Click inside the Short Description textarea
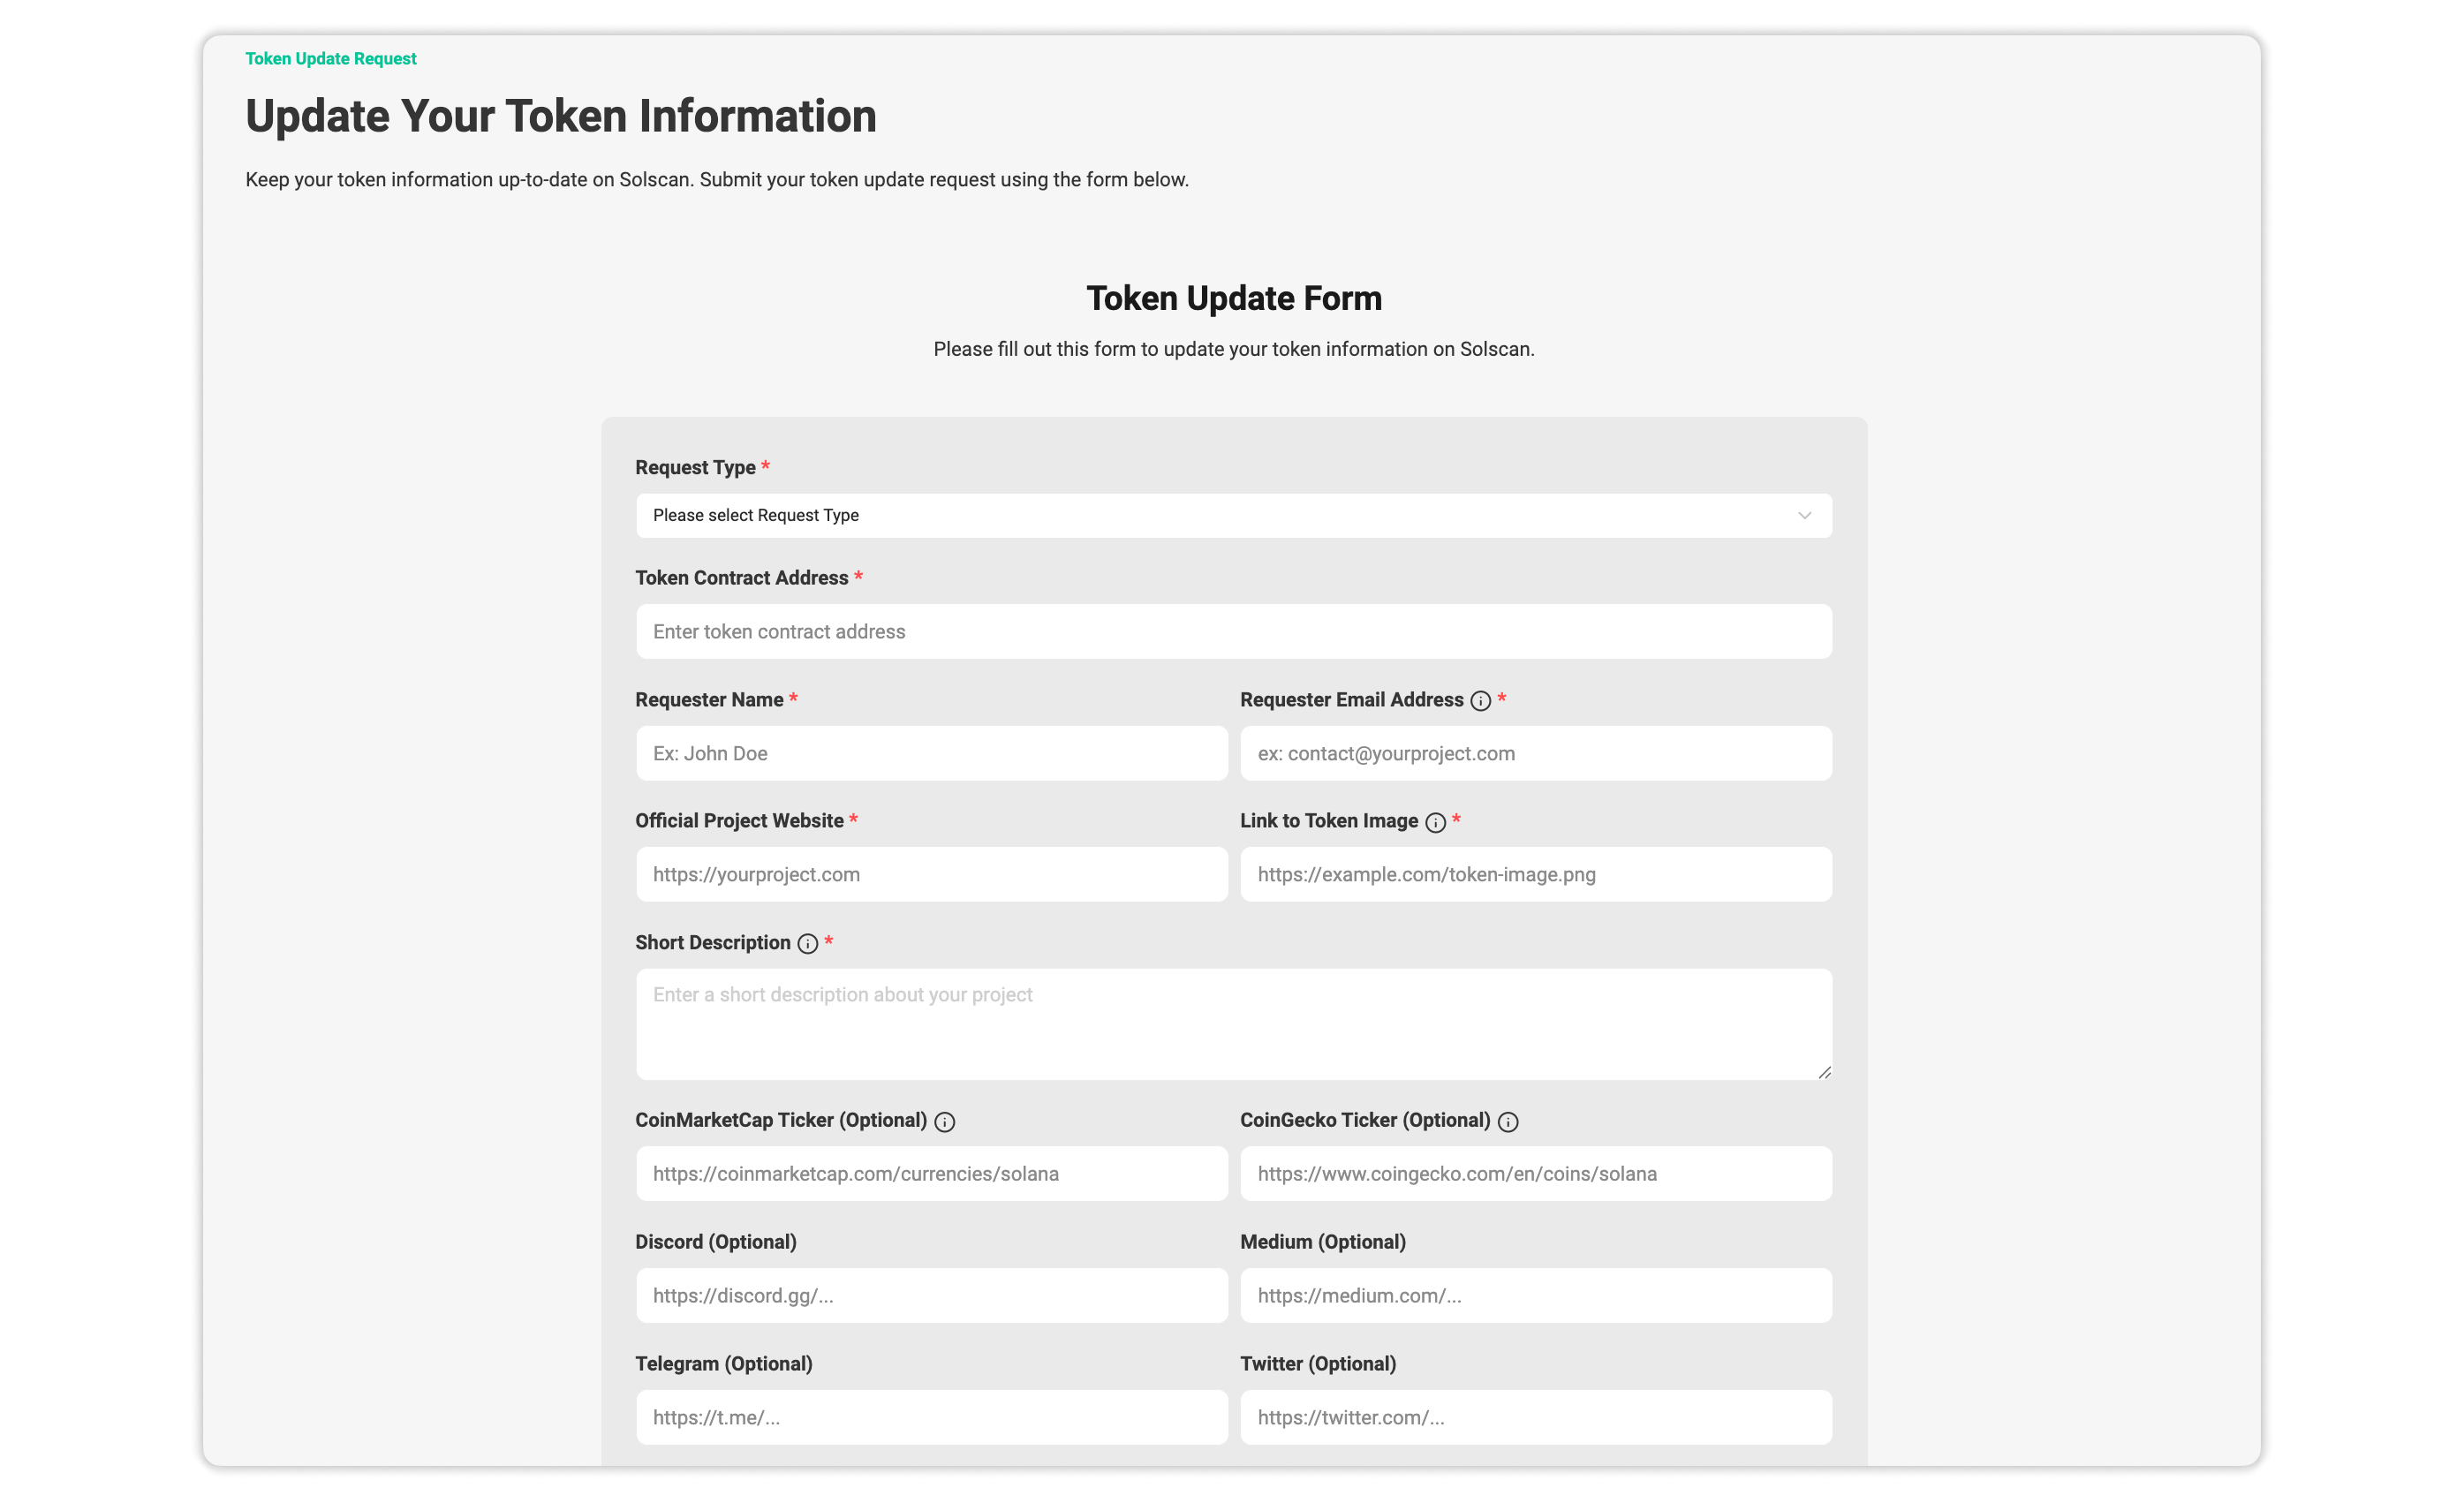Image resolution: width=2464 pixels, height=1503 pixels. pos(1232,1024)
